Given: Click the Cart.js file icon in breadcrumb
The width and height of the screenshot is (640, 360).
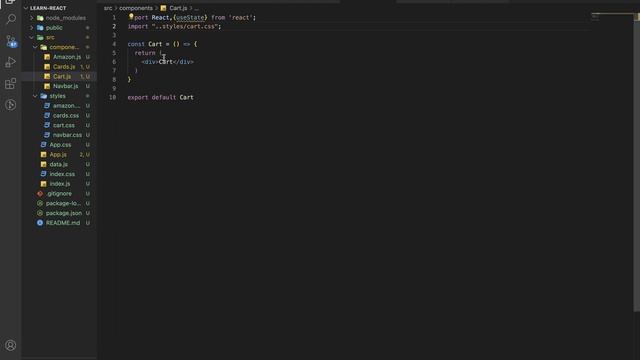Looking at the screenshot, I should pyautogui.click(x=163, y=8).
